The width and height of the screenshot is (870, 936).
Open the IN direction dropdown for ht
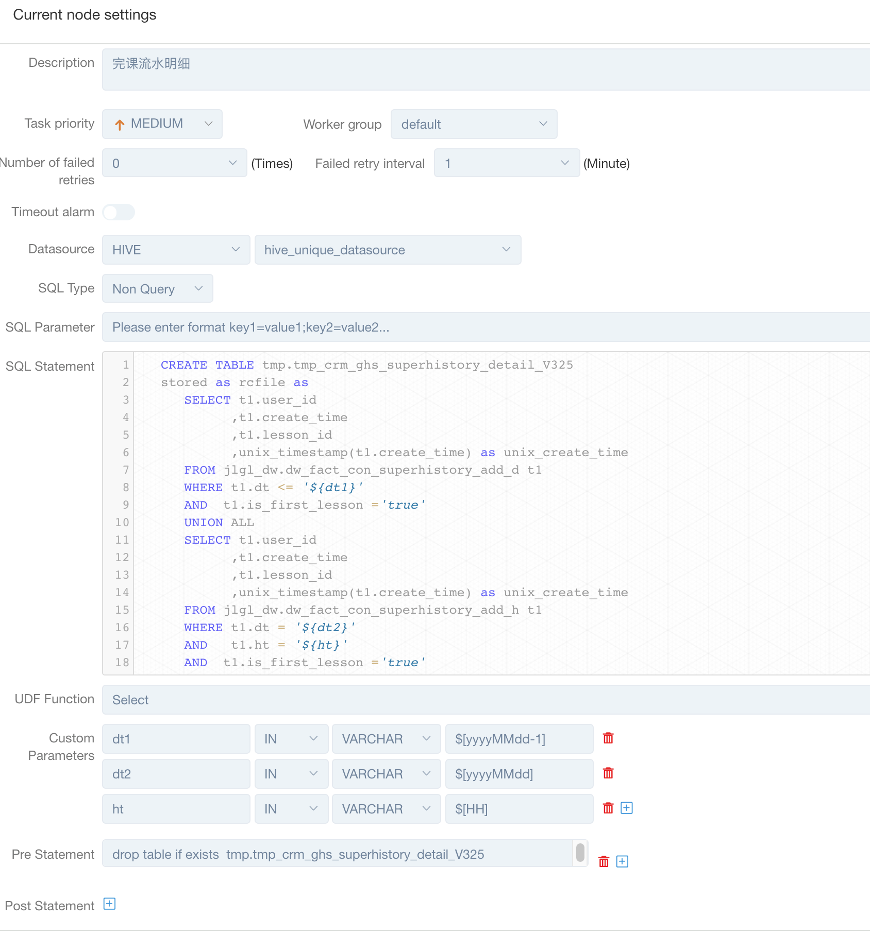pos(291,809)
